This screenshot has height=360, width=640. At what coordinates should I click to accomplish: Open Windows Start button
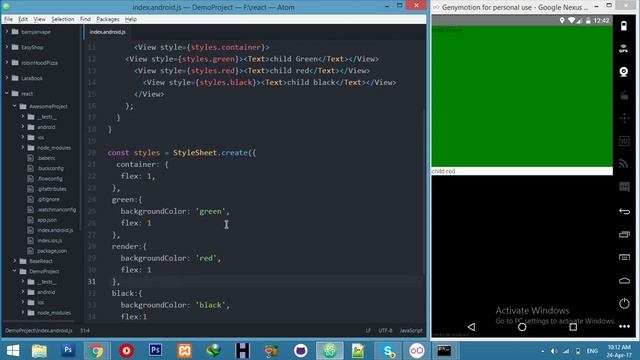tap(13, 351)
